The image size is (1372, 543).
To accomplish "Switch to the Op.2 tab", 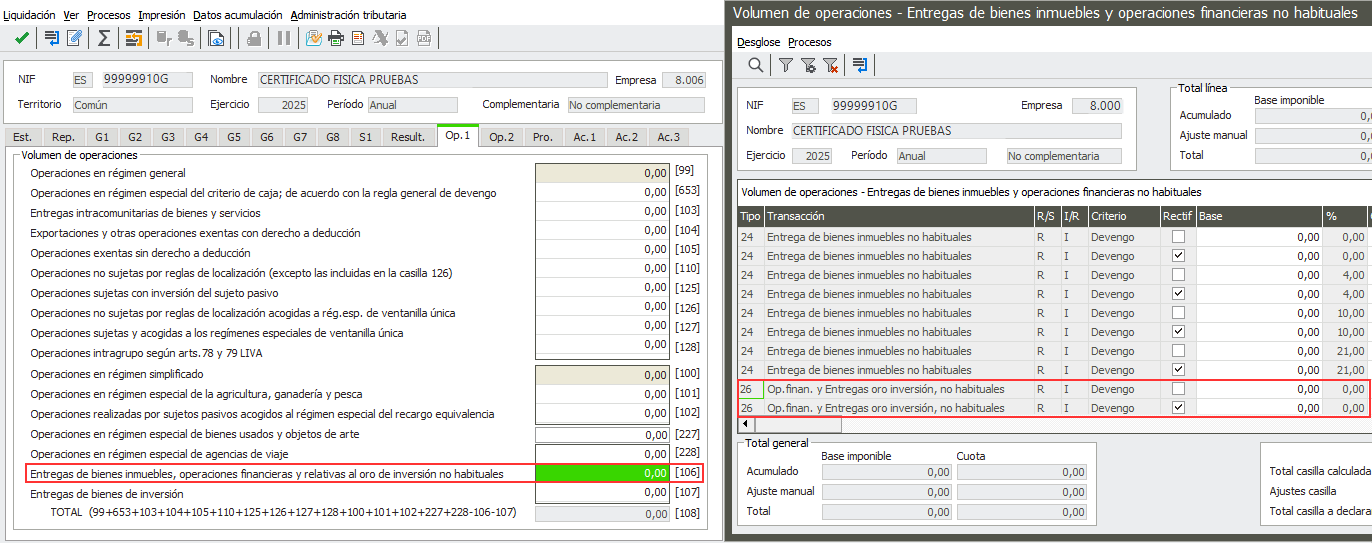I will coord(501,137).
